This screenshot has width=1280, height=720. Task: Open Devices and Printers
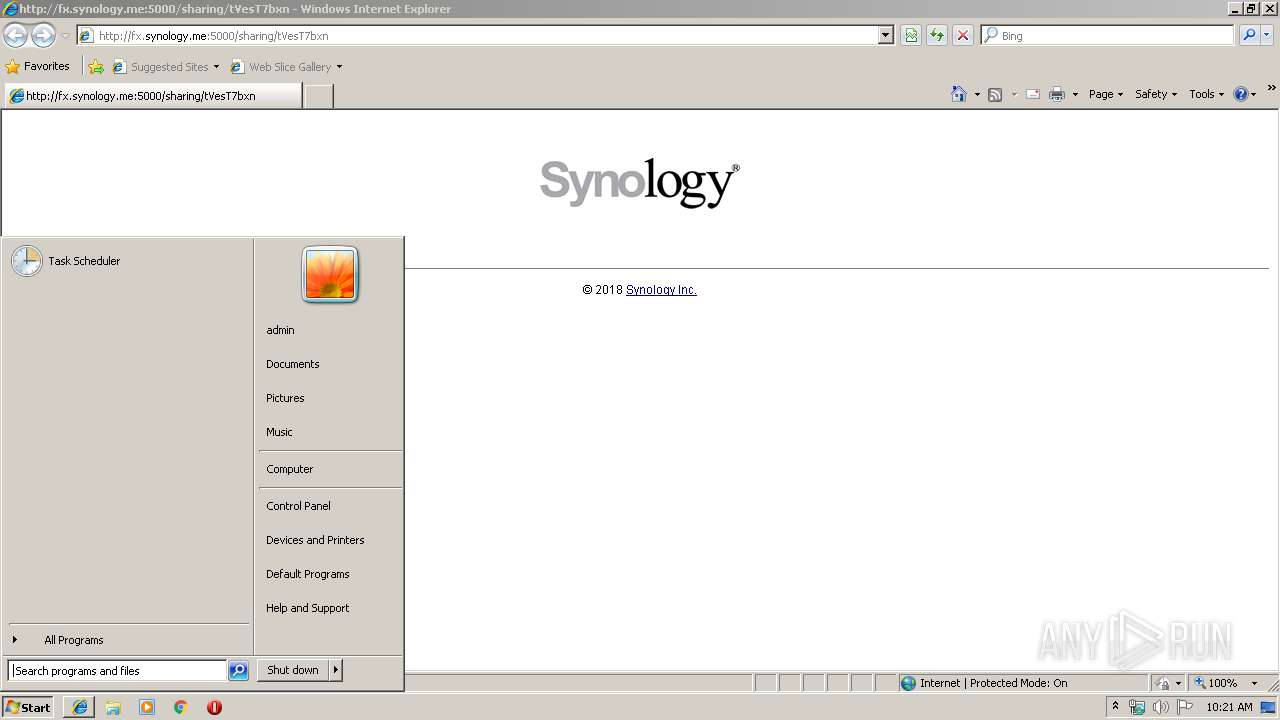[x=330, y=540]
